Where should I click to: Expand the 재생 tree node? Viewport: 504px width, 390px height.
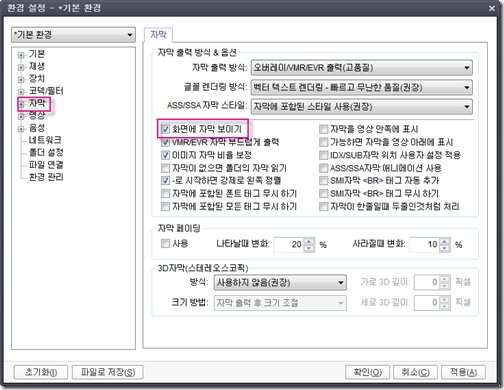(x=21, y=67)
